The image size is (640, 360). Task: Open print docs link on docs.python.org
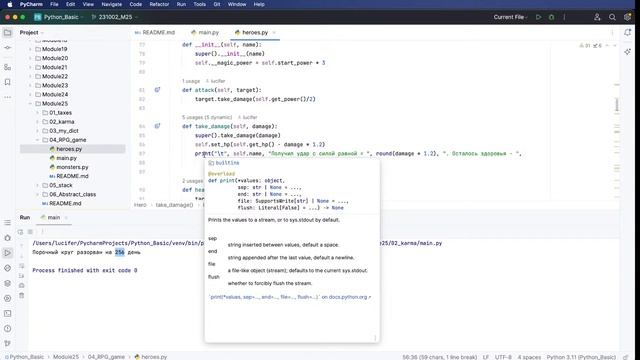click(x=290, y=297)
